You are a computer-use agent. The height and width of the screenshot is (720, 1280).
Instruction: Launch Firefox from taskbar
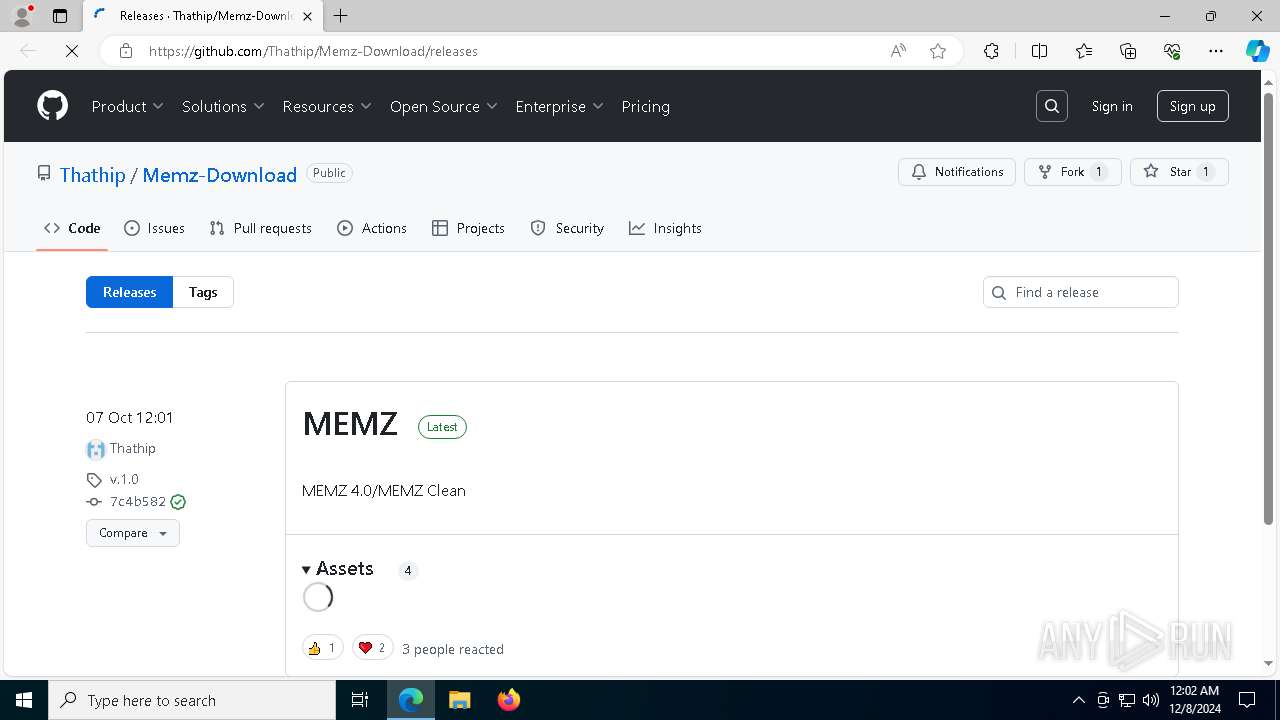point(509,700)
